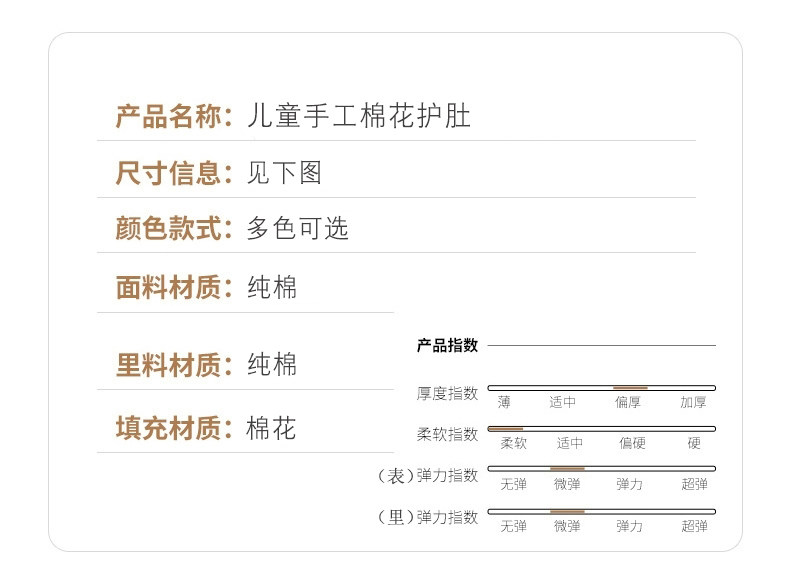Click the 面料材质 label
Image resolution: width=790 pixels, height=576 pixels.
[174, 288]
